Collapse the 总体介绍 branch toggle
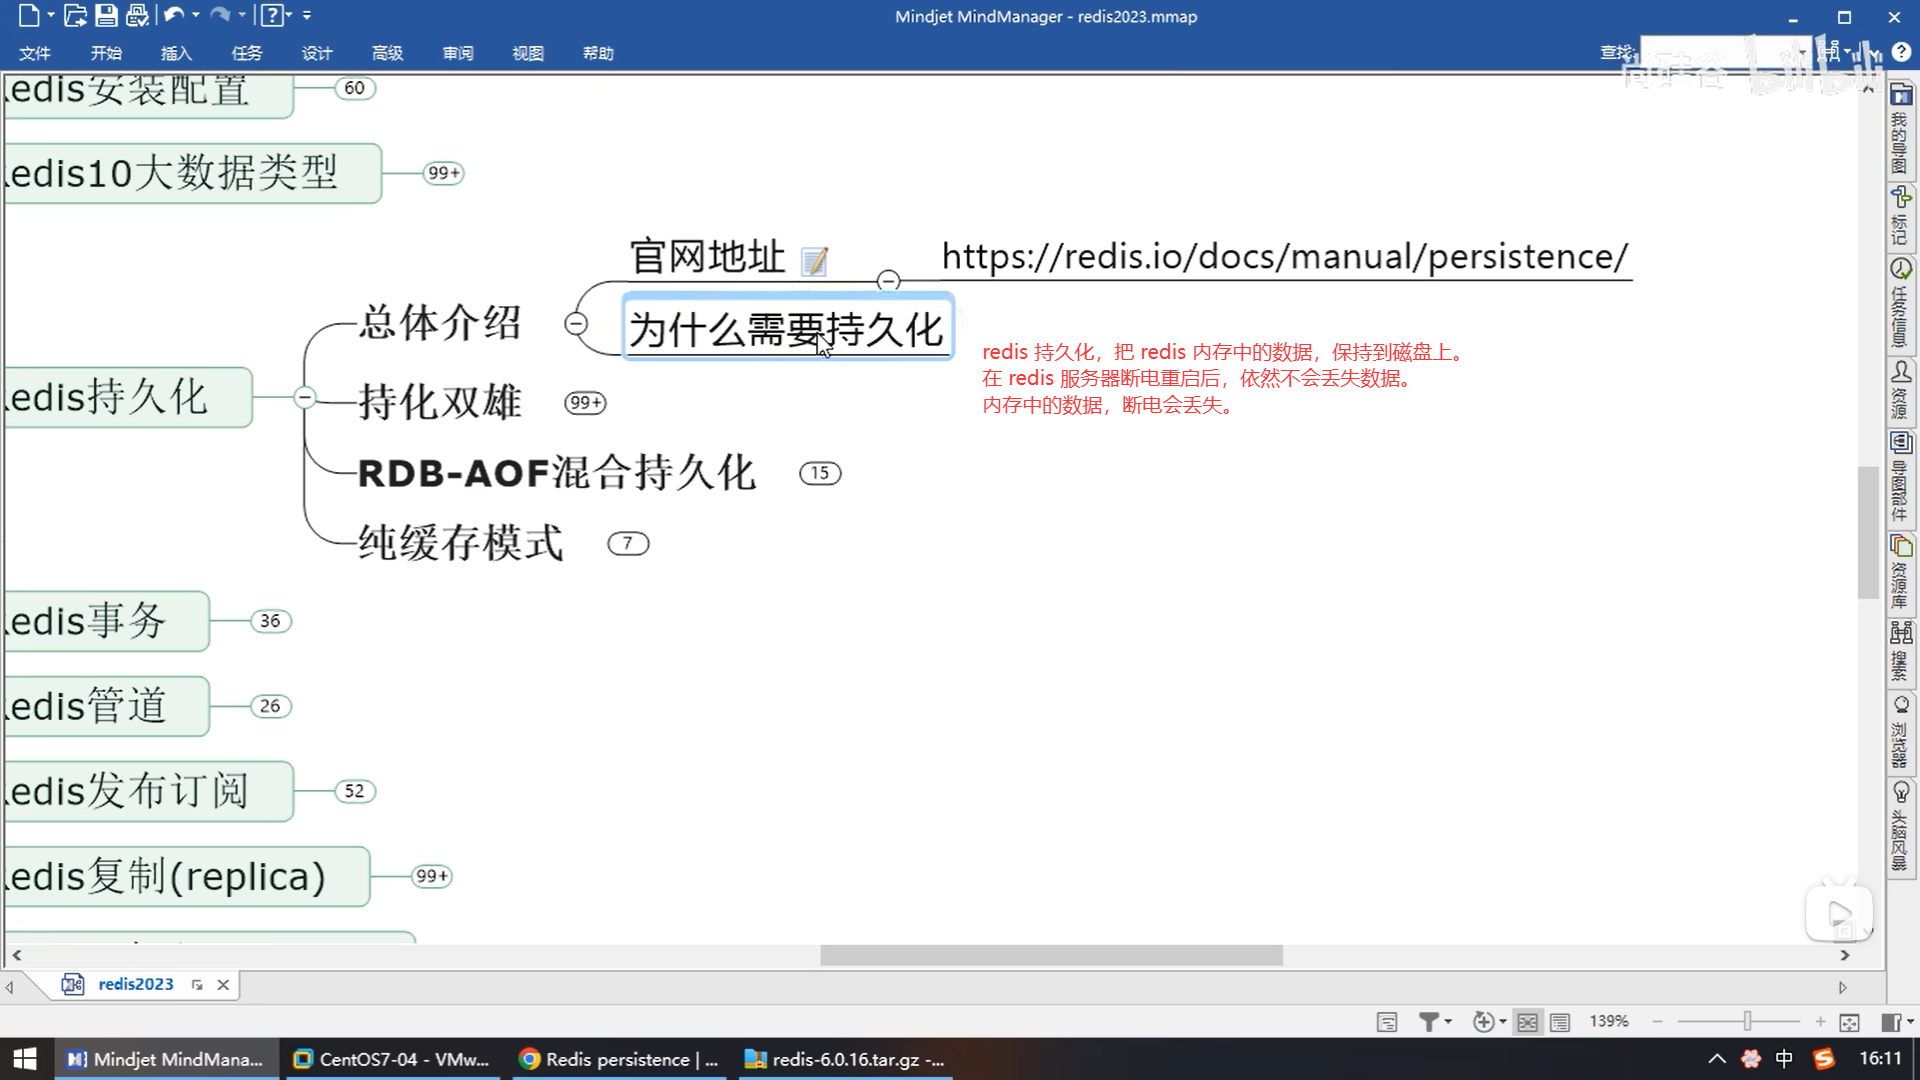Screen dimensions: 1920x1080 [576, 323]
